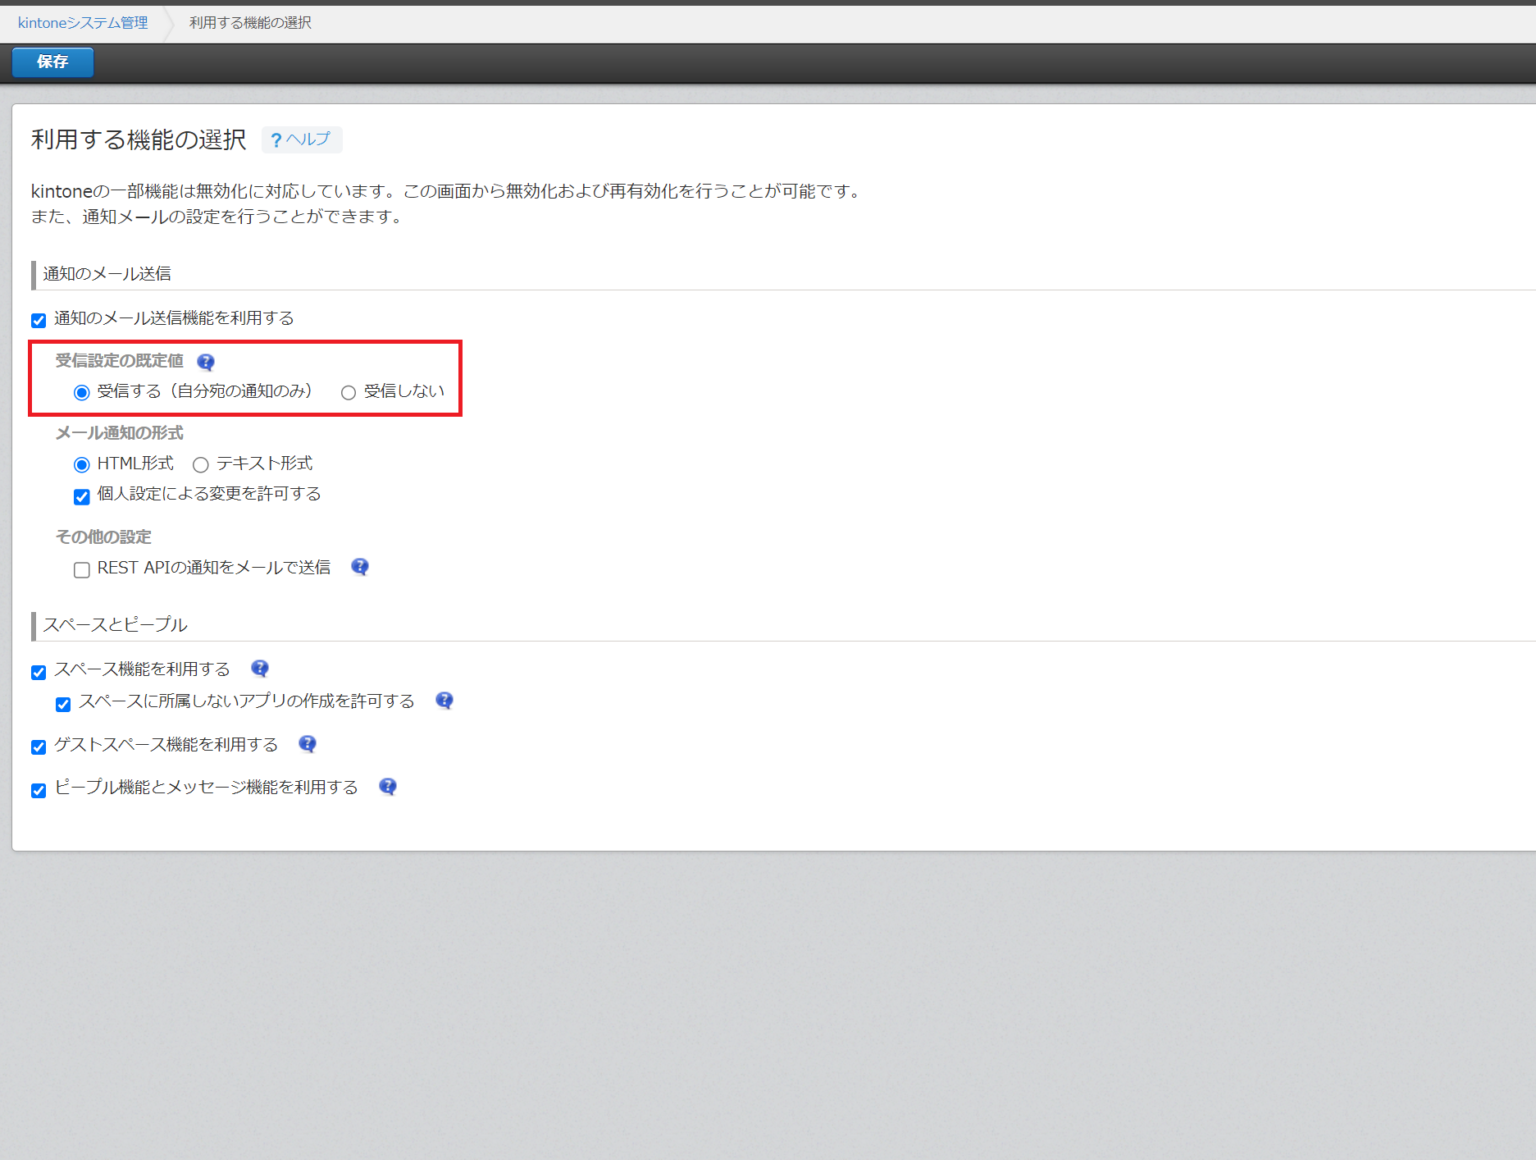The height and width of the screenshot is (1160, 1536).
Task: Uncheck 個人設定による変更を許可する
Action: (82, 496)
